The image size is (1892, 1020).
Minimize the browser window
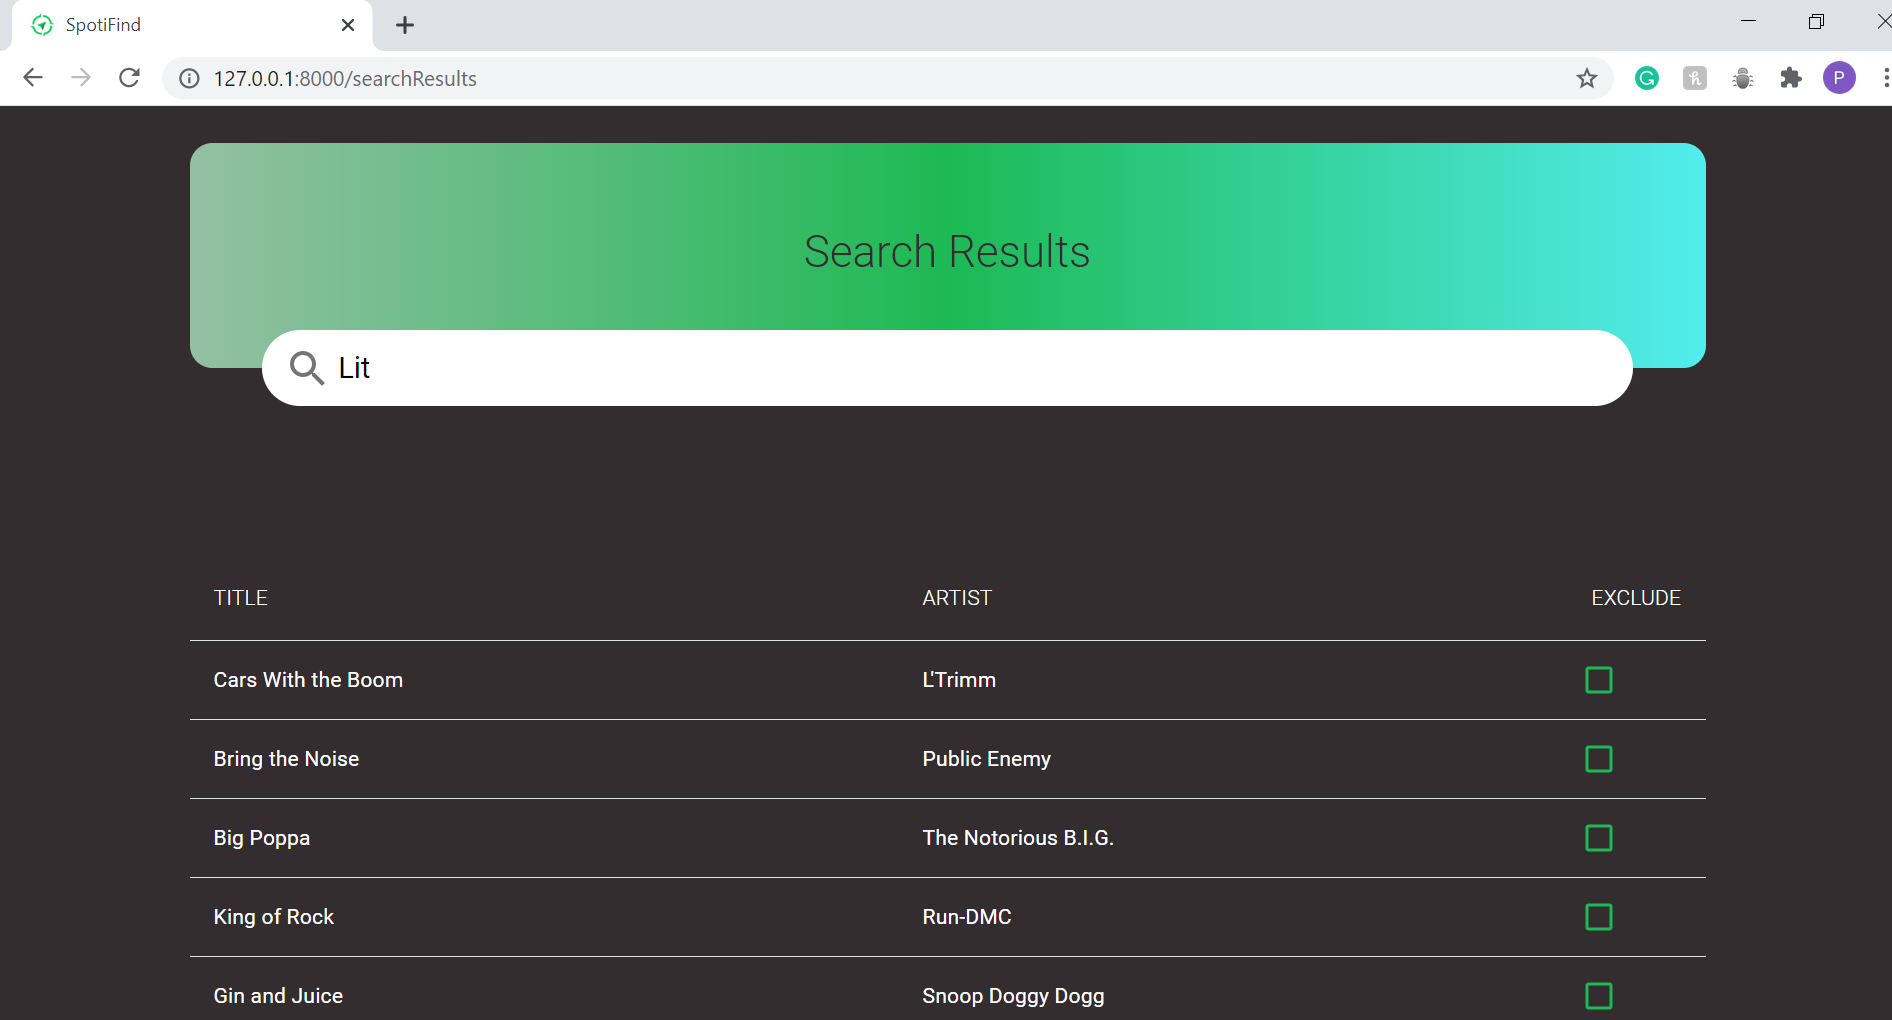[1749, 21]
